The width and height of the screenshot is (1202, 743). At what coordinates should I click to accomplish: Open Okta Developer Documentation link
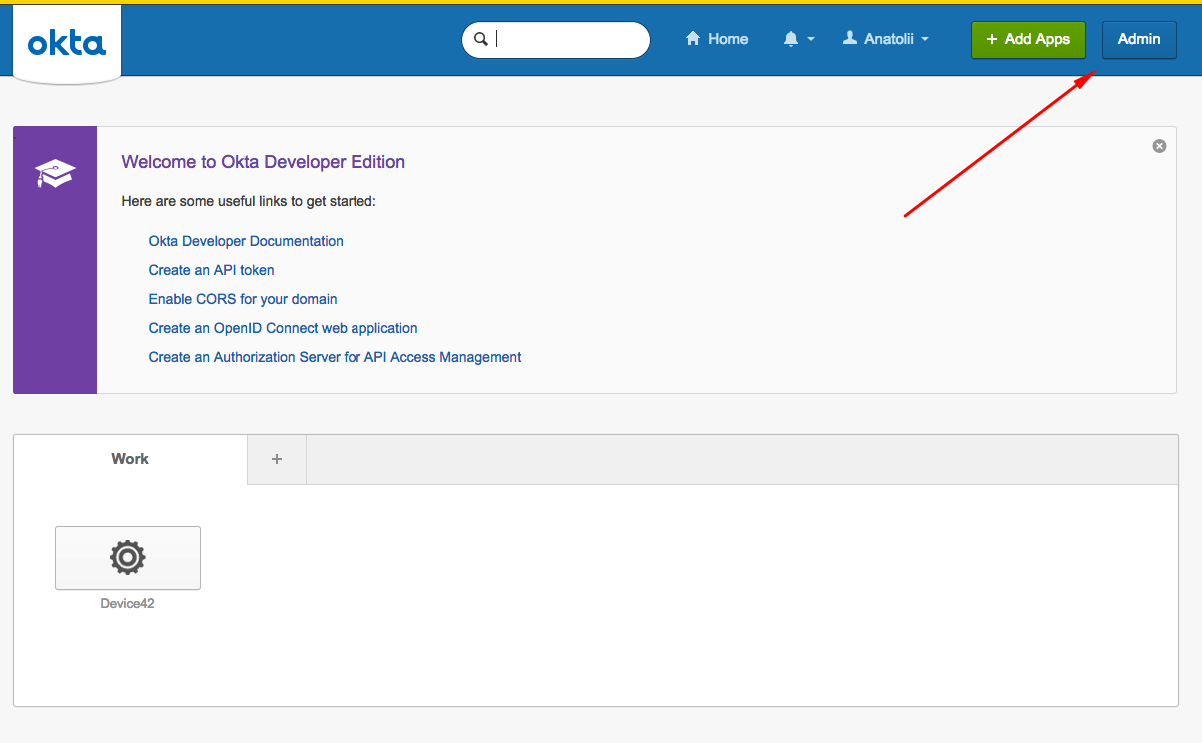point(245,241)
